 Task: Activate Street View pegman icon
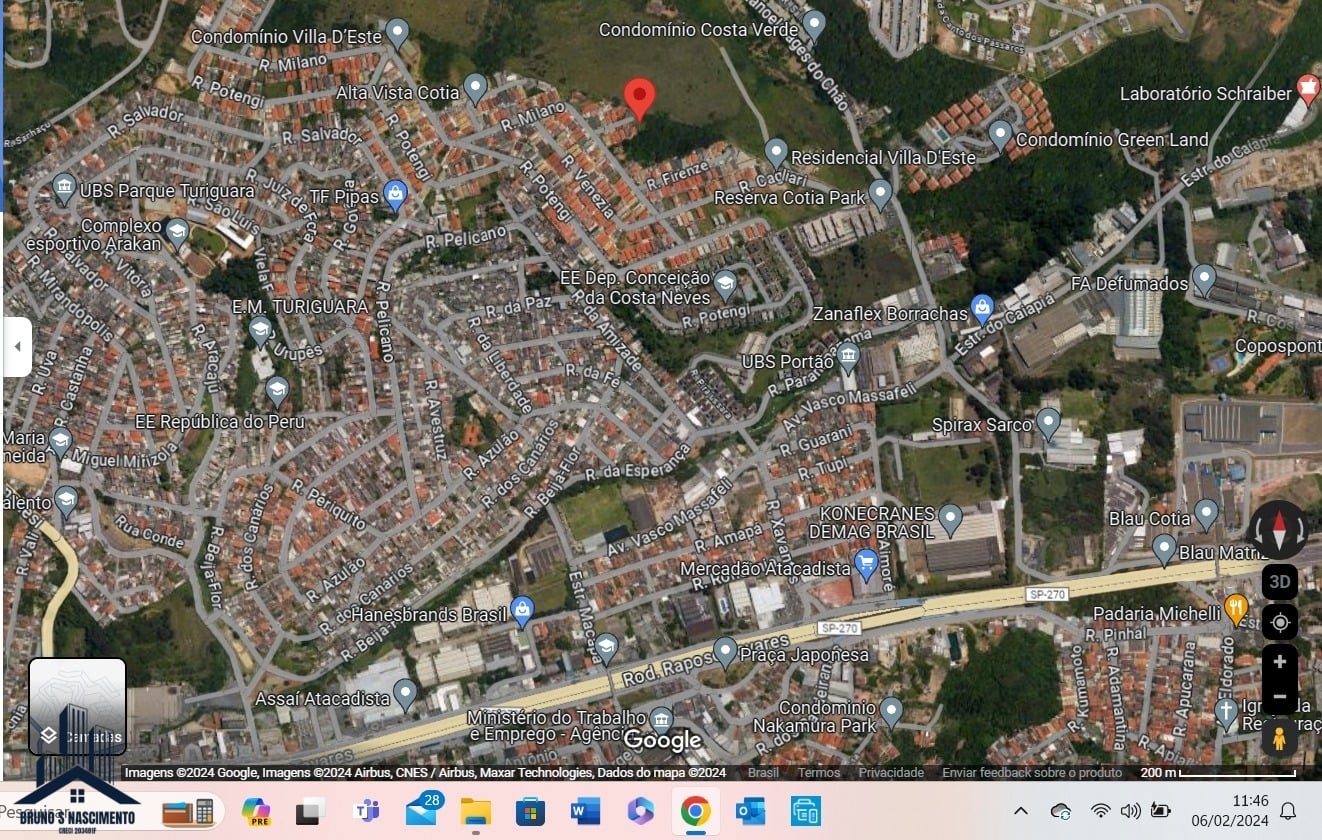(x=1279, y=738)
